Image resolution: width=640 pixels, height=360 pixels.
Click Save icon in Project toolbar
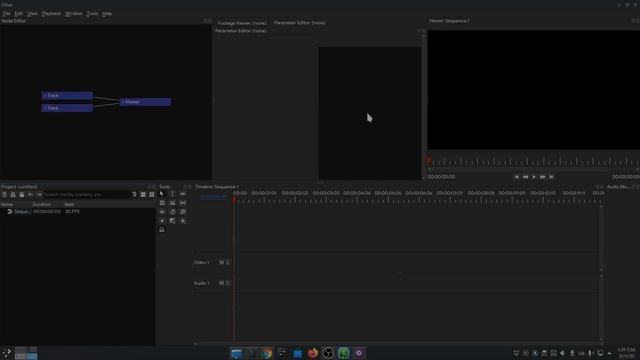pyautogui.click(x=22, y=195)
